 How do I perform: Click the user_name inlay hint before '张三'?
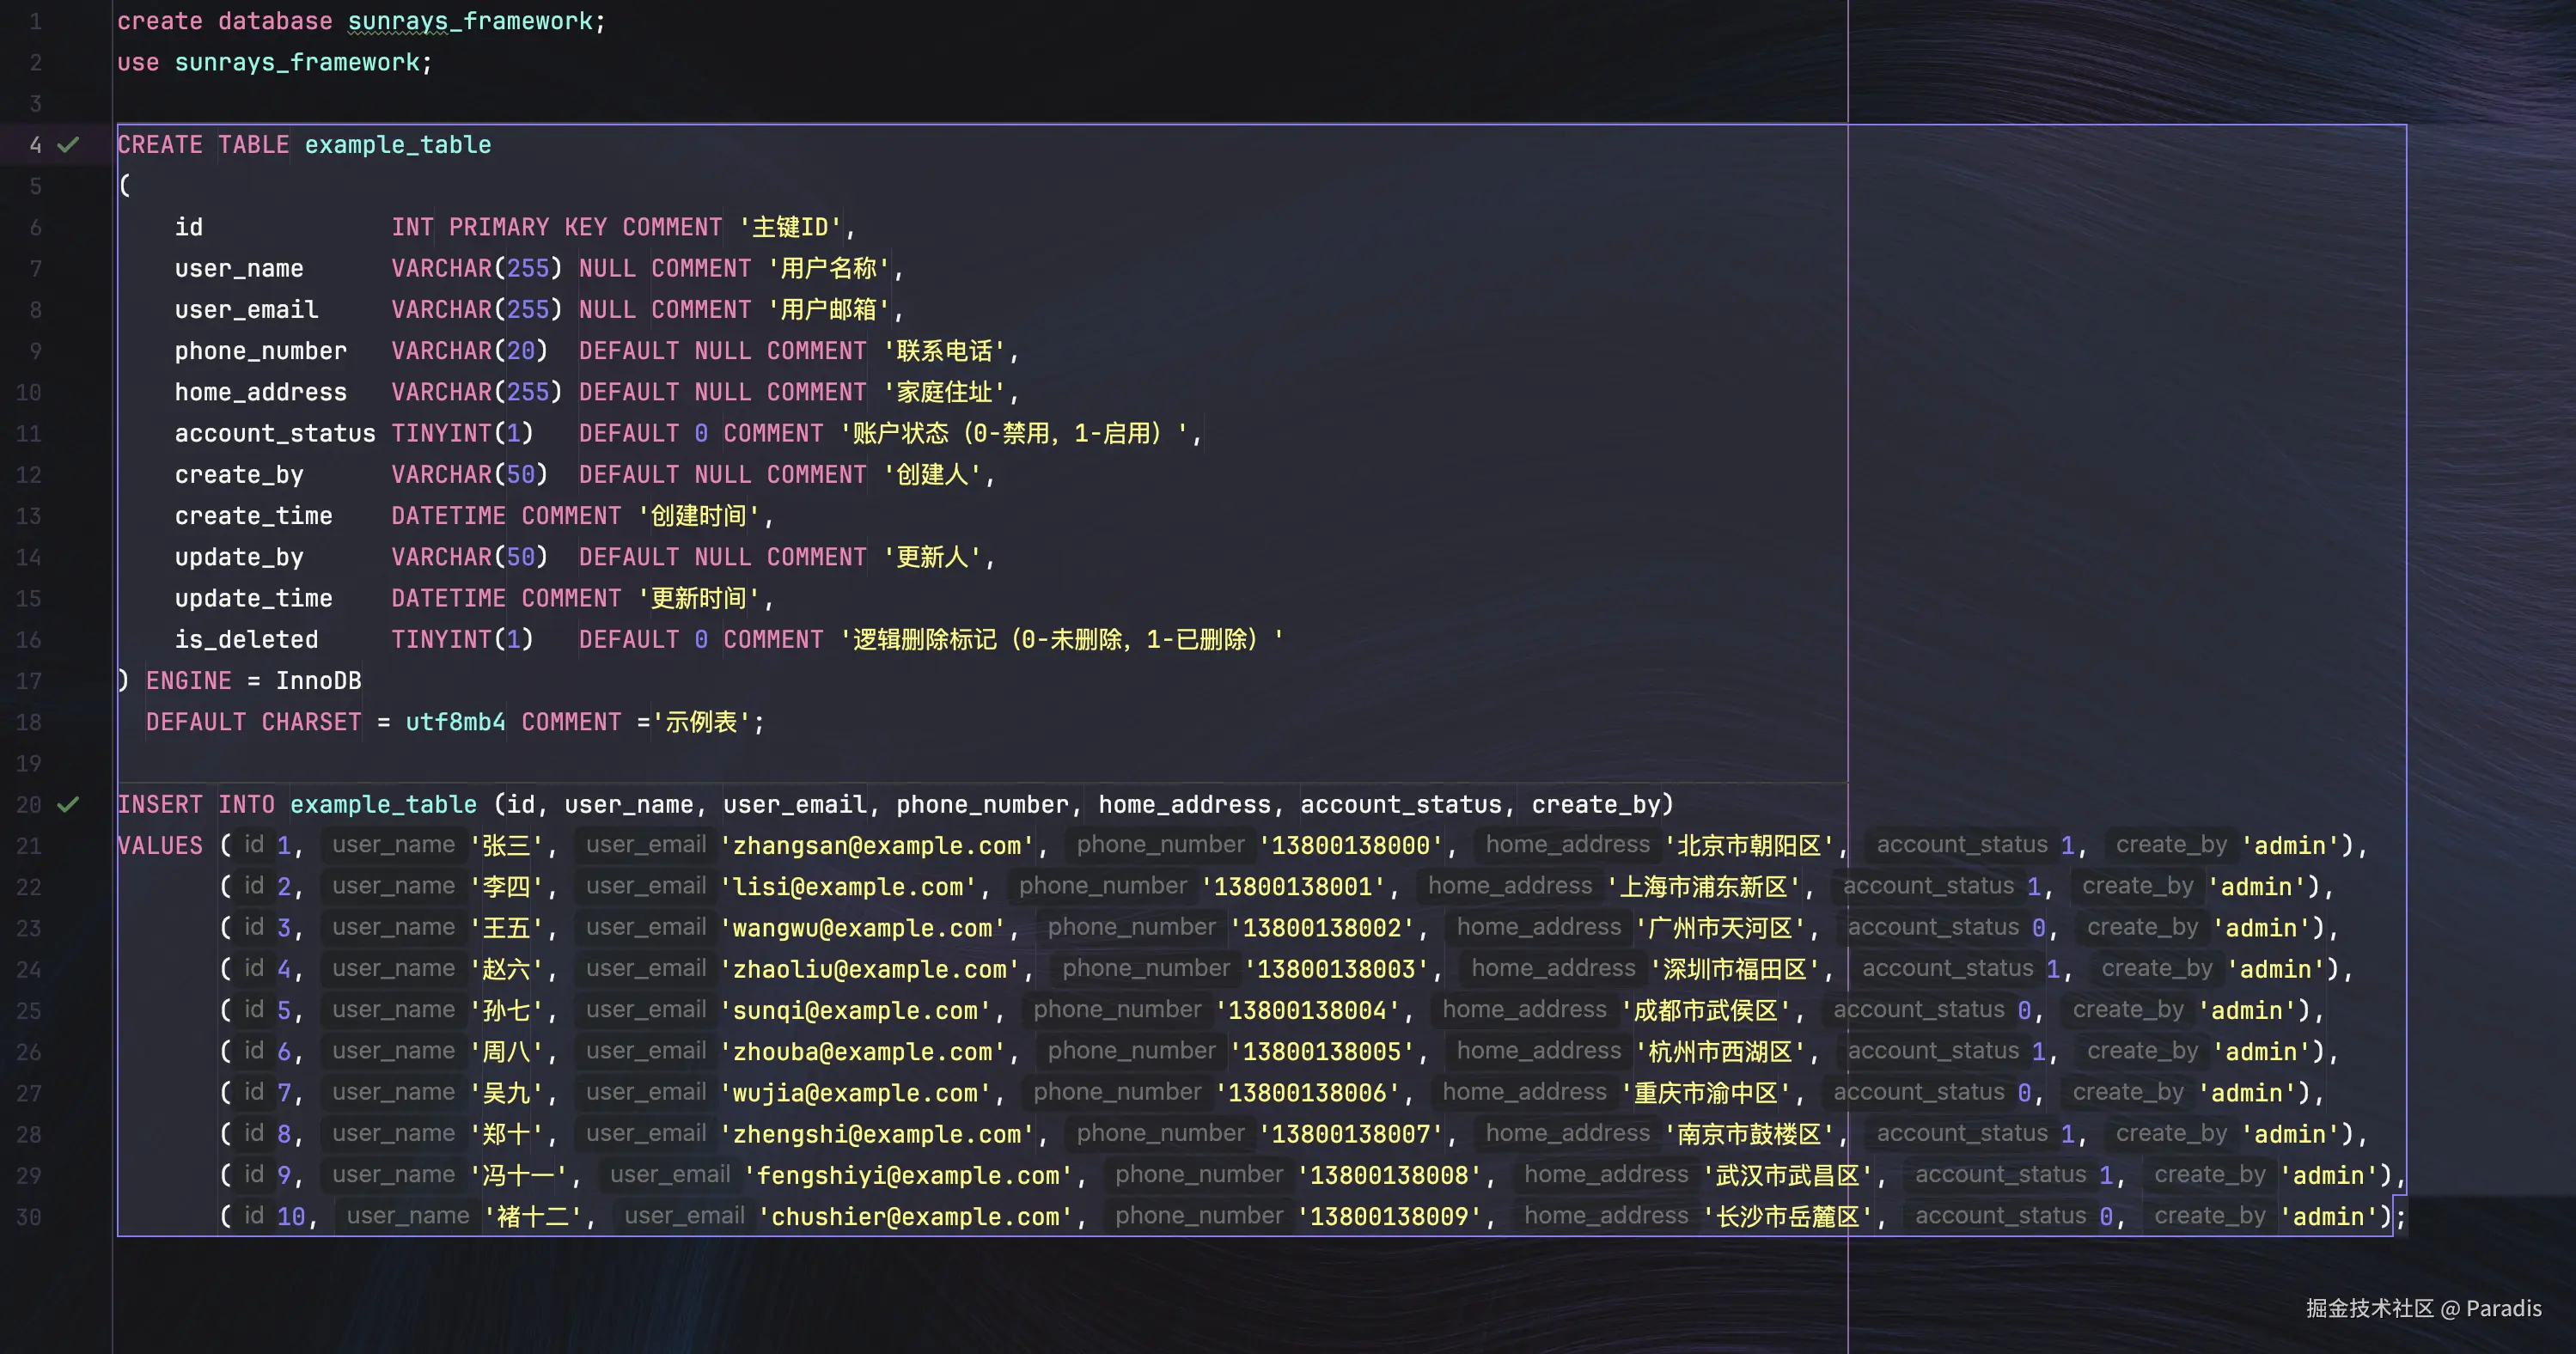[x=393, y=845]
